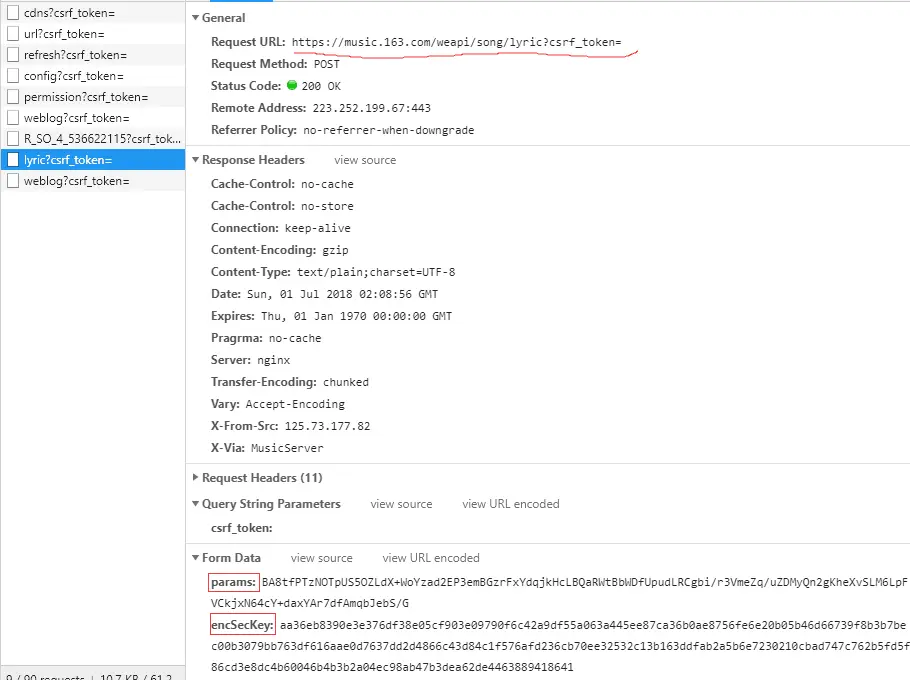910x680 pixels.
Task: Click the Cache-Control no-store value
Action: [x=327, y=207]
